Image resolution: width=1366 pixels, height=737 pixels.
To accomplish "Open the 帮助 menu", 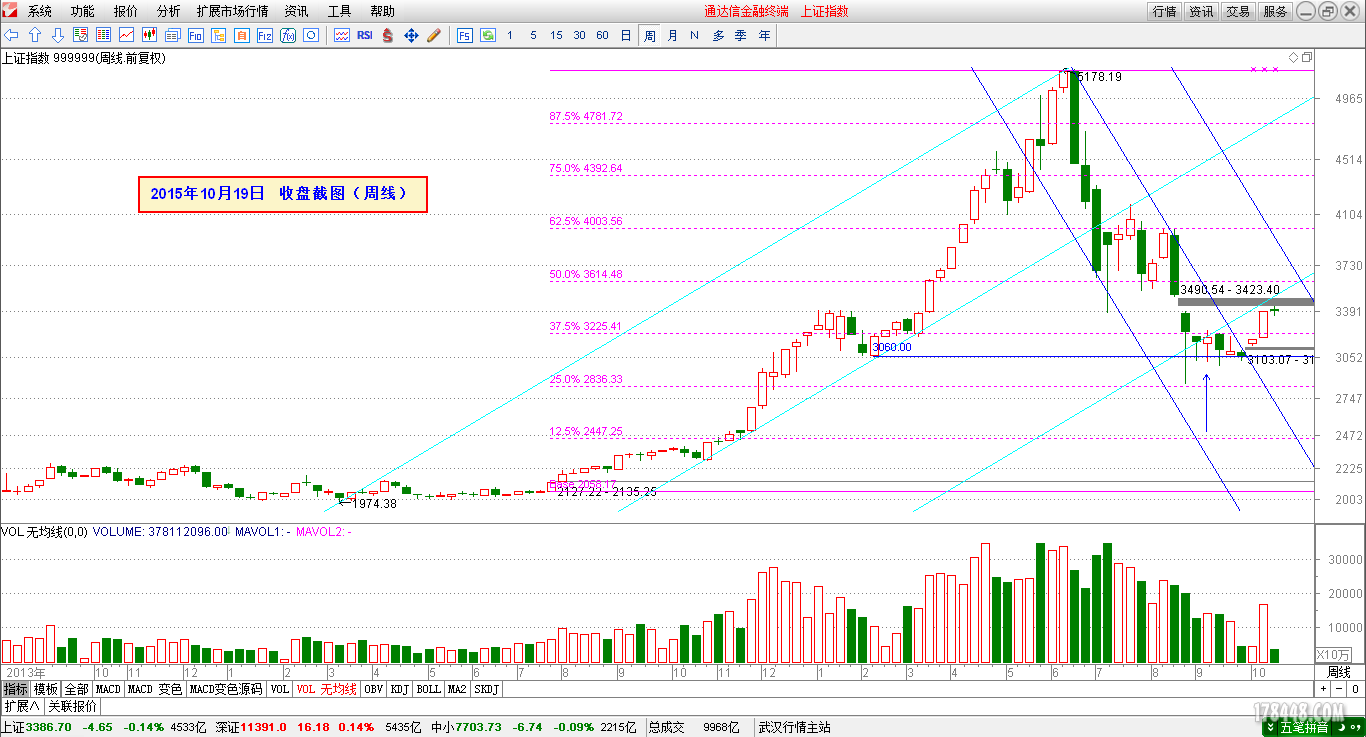I will (382, 11).
